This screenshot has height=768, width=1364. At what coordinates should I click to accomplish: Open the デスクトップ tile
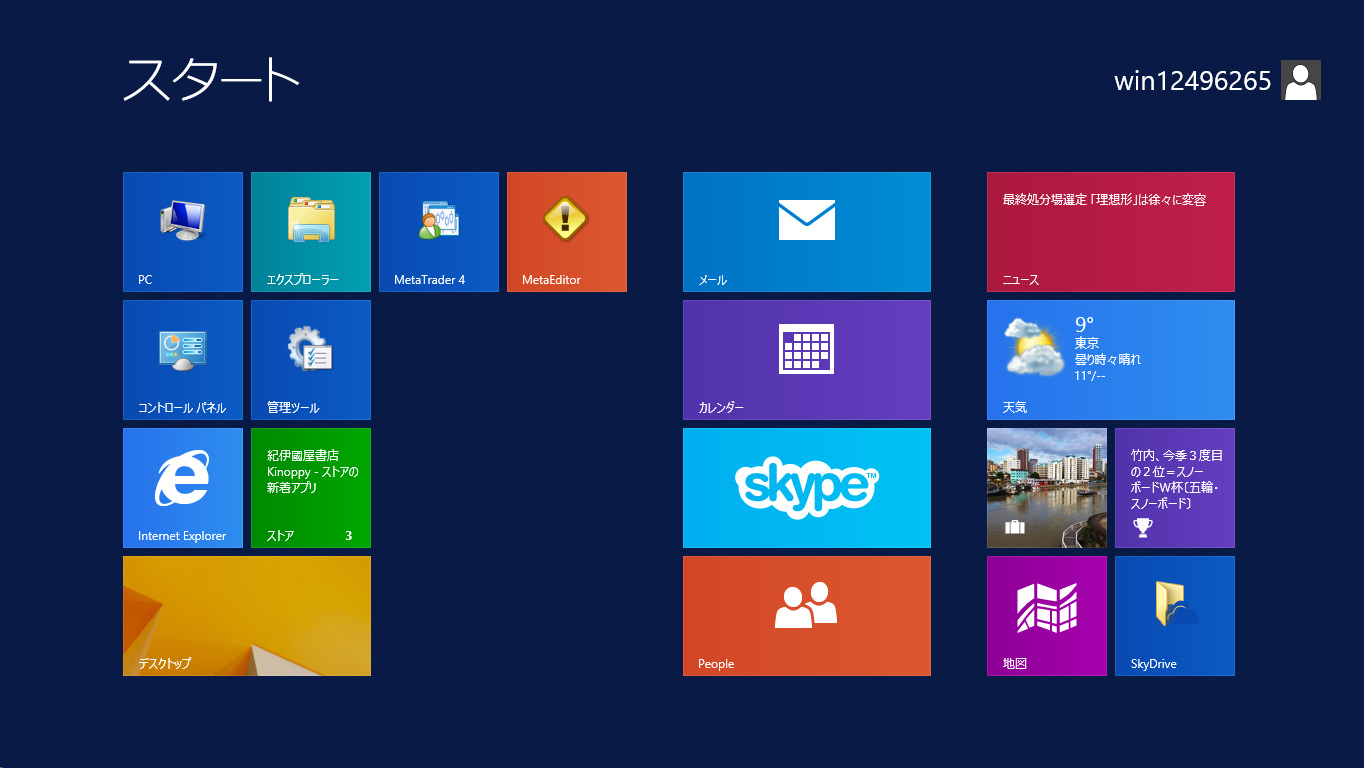[x=247, y=616]
